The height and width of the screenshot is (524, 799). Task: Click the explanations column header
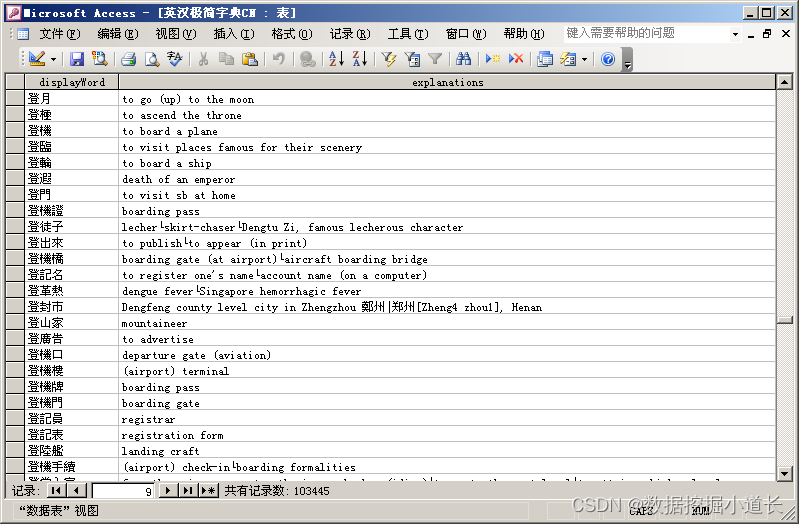[x=447, y=82]
